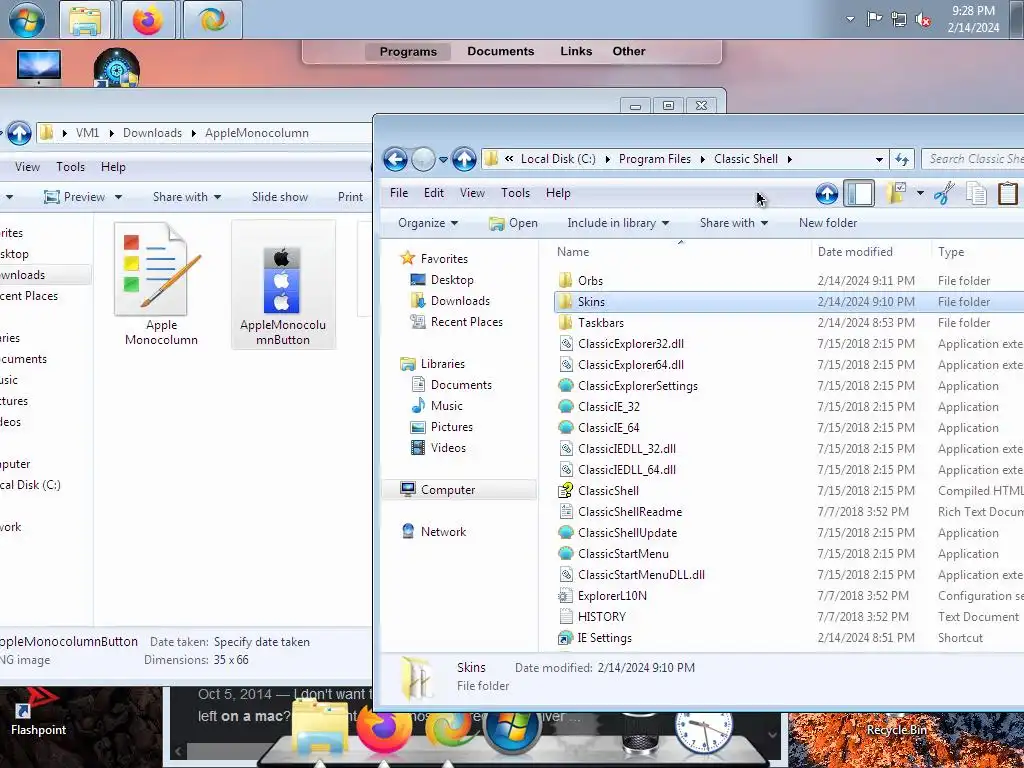The image size is (1024, 768).
Task: Click the Classic Explorer Up toolbar button
Action: pos(827,193)
